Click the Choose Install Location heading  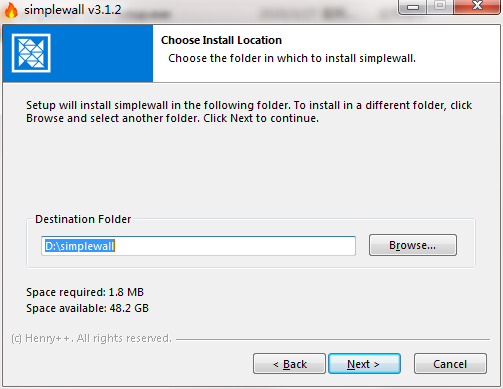[x=221, y=40]
